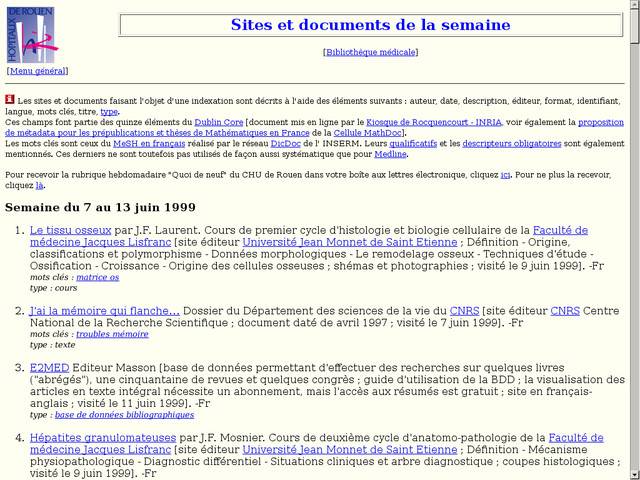Open the Menu général link

38,71
